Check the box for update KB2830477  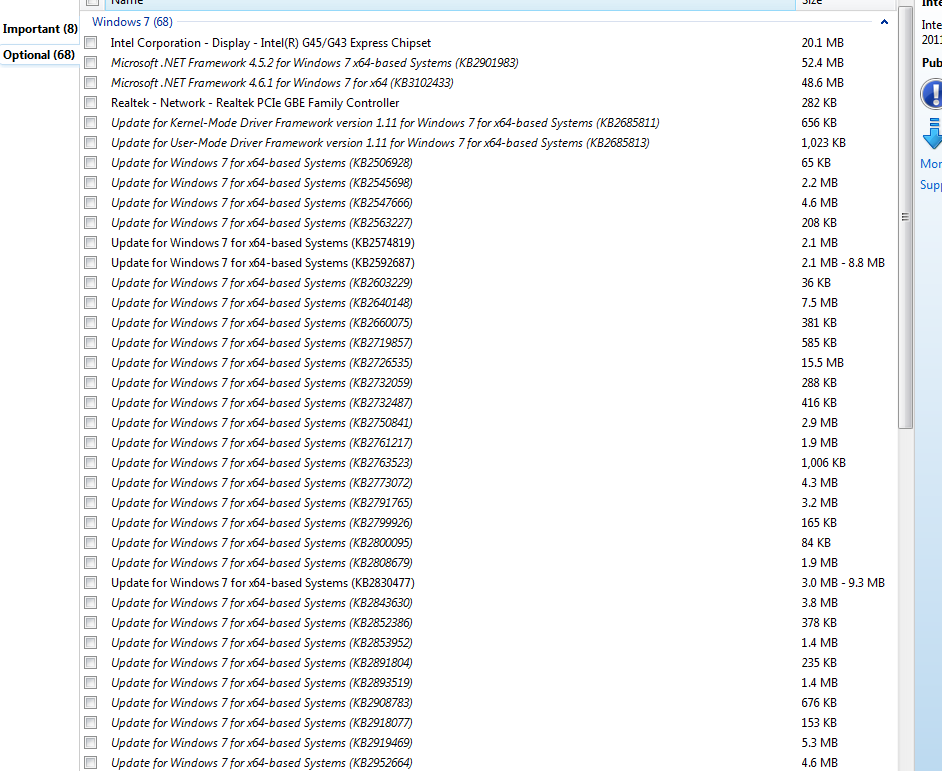pyautogui.click(x=92, y=583)
